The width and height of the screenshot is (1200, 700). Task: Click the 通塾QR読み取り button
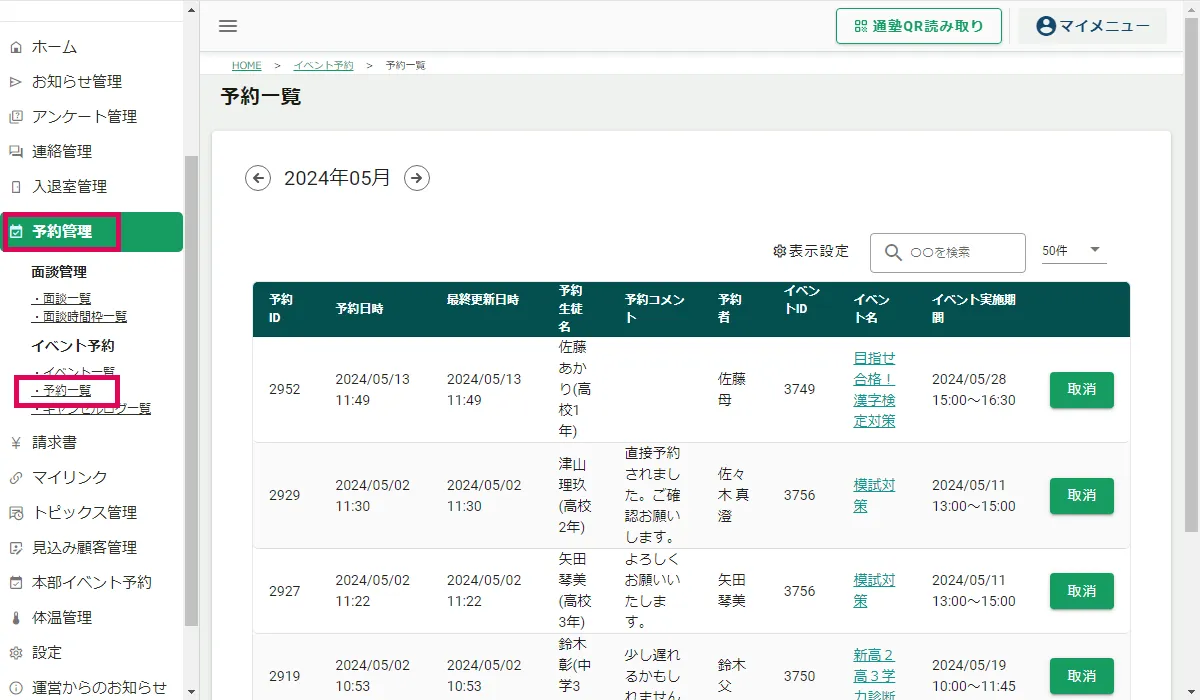point(919,26)
